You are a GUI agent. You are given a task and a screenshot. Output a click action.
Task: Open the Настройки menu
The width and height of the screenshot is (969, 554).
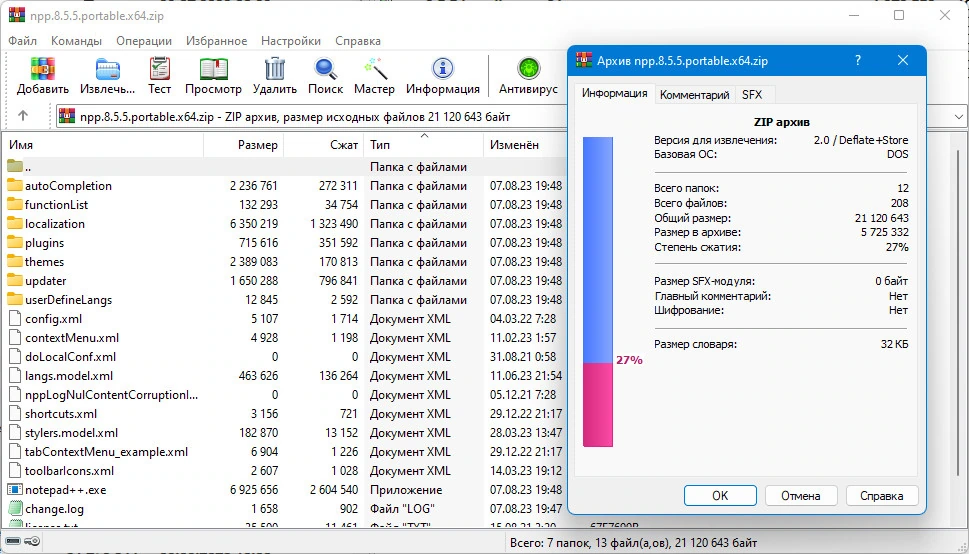tap(291, 41)
